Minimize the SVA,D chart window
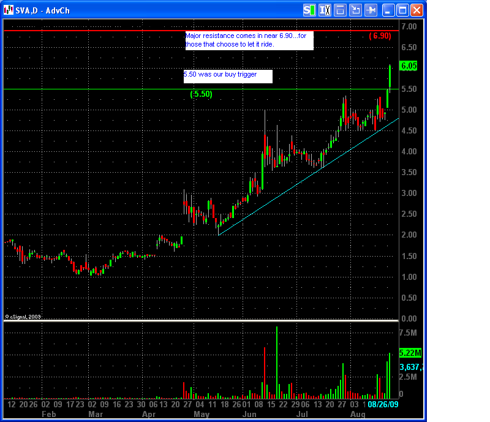This screenshot has height=422, width=490. (x=388, y=10)
